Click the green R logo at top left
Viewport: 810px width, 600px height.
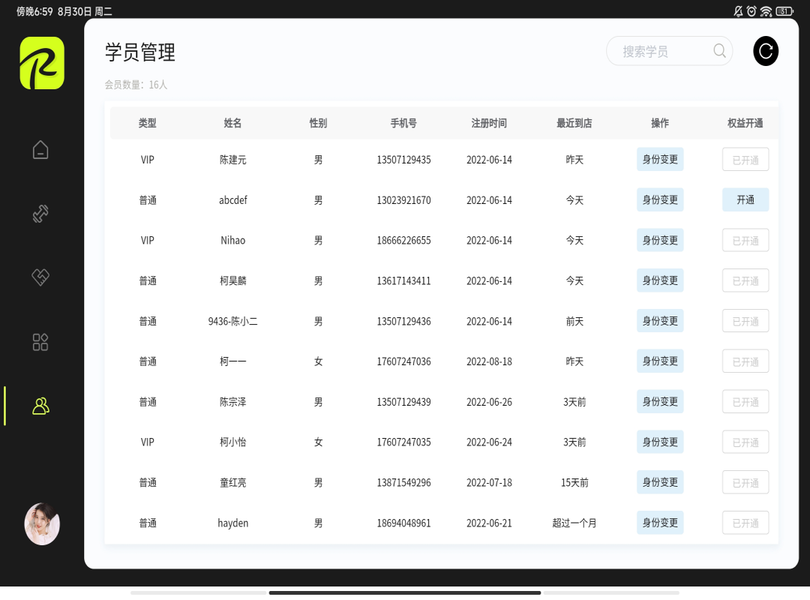pyautogui.click(x=40, y=64)
